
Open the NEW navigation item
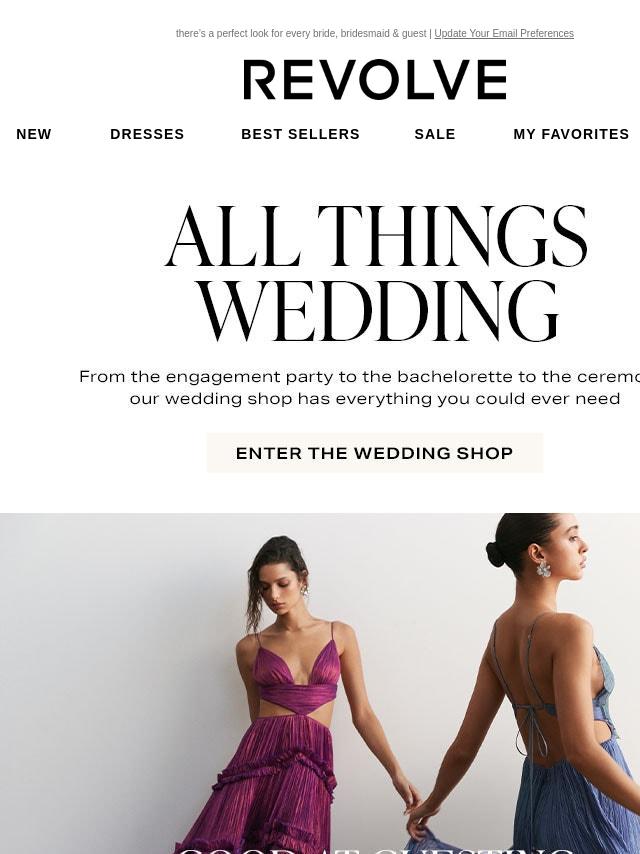(34, 134)
